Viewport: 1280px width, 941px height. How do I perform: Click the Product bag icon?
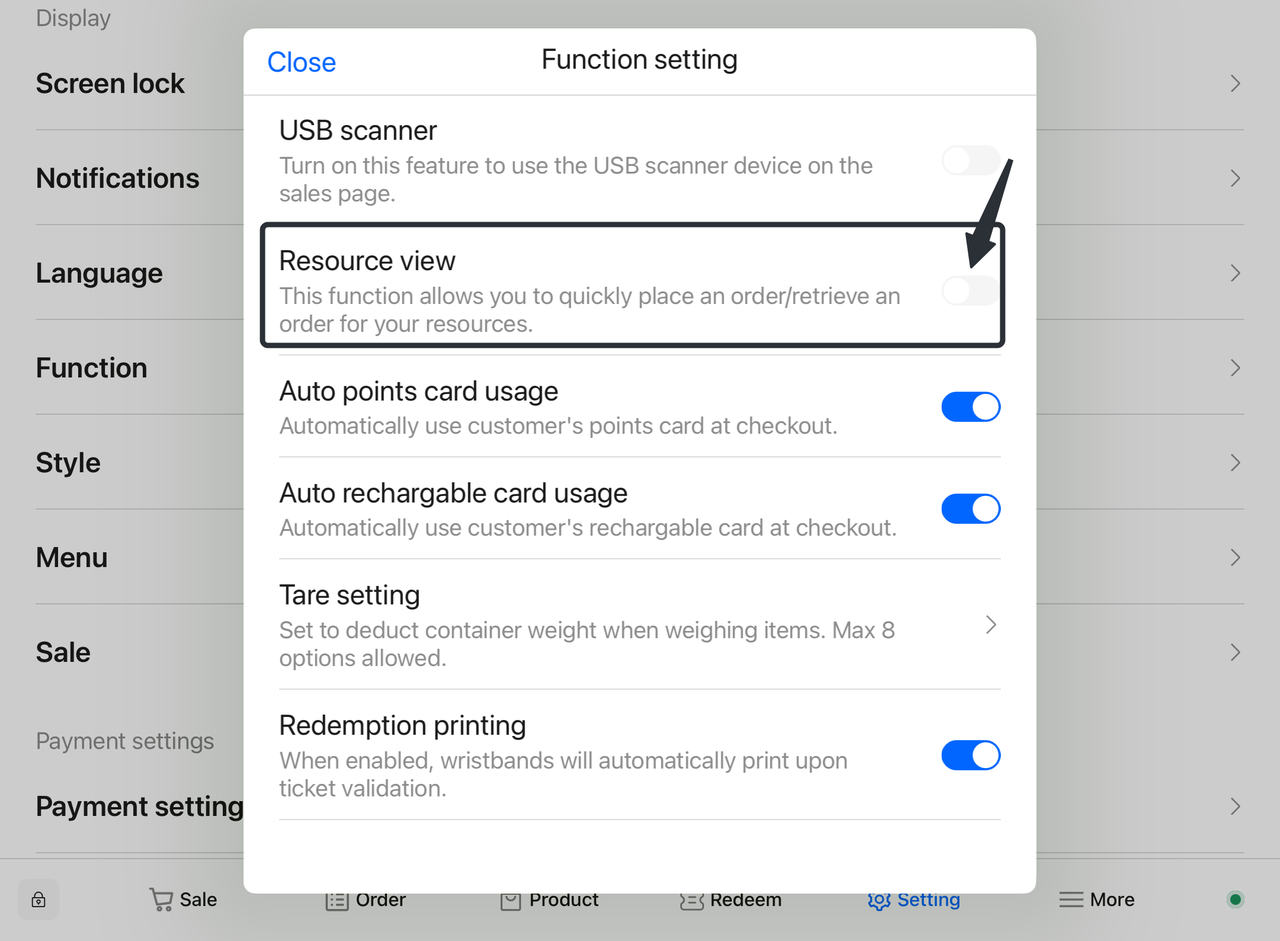pyautogui.click(x=511, y=900)
